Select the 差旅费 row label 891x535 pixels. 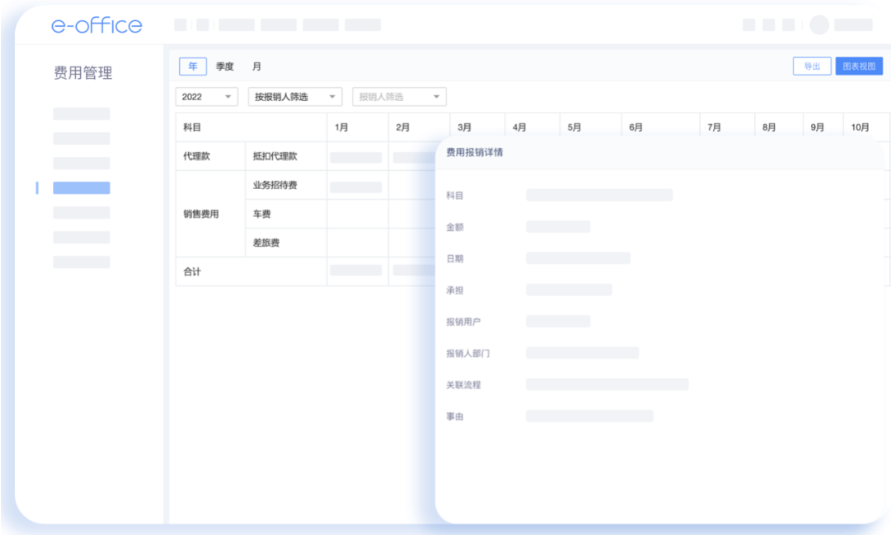pos(266,243)
